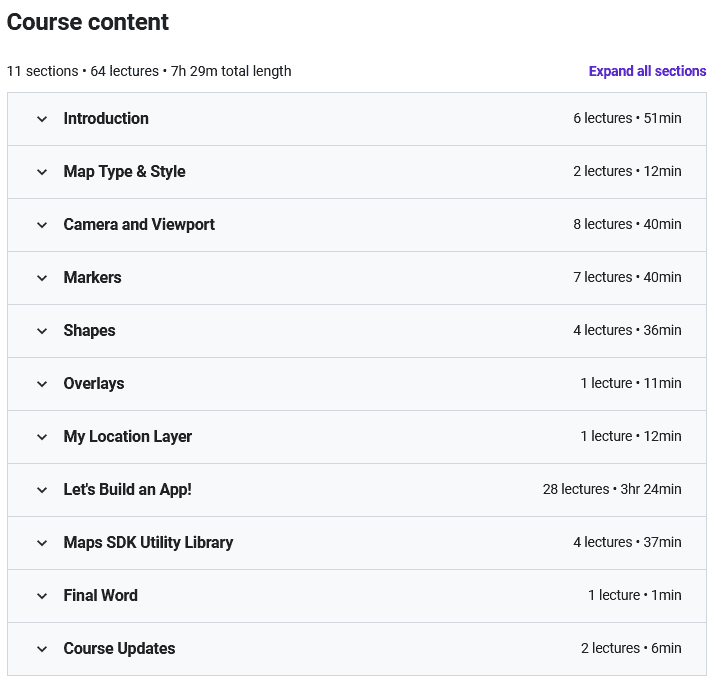The width and height of the screenshot is (717, 687).
Task: Click the Camera and Viewport title
Action: pyautogui.click(x=139, y=224)
